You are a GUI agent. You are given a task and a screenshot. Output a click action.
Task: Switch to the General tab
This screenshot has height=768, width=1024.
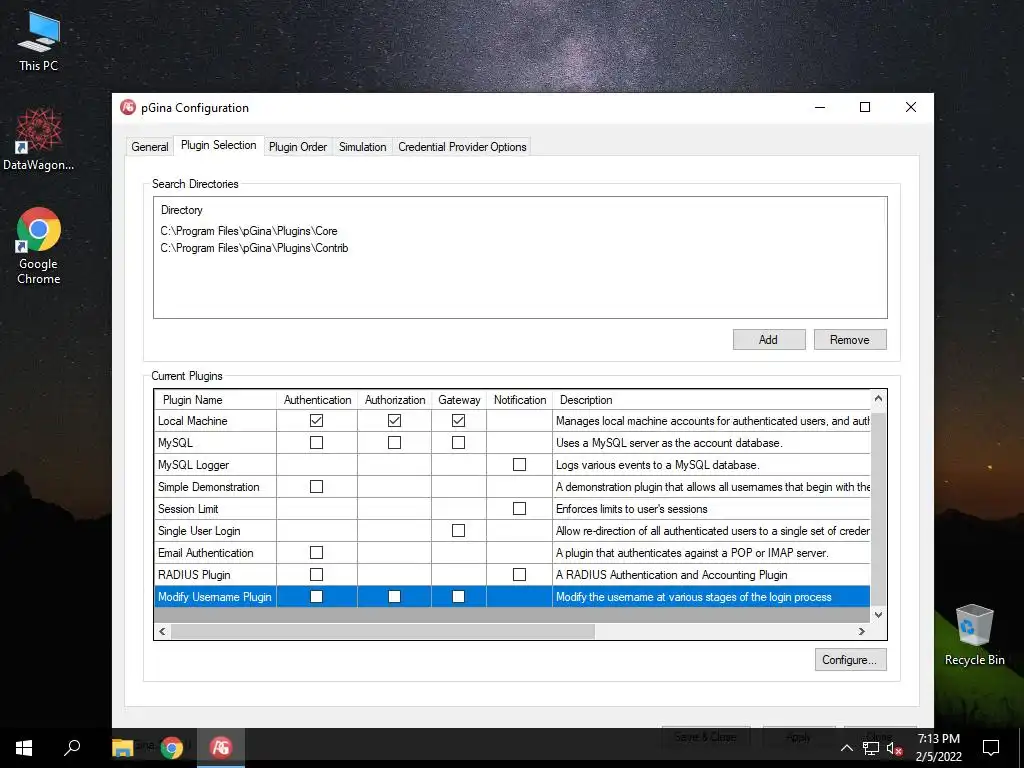coord(150,147)
